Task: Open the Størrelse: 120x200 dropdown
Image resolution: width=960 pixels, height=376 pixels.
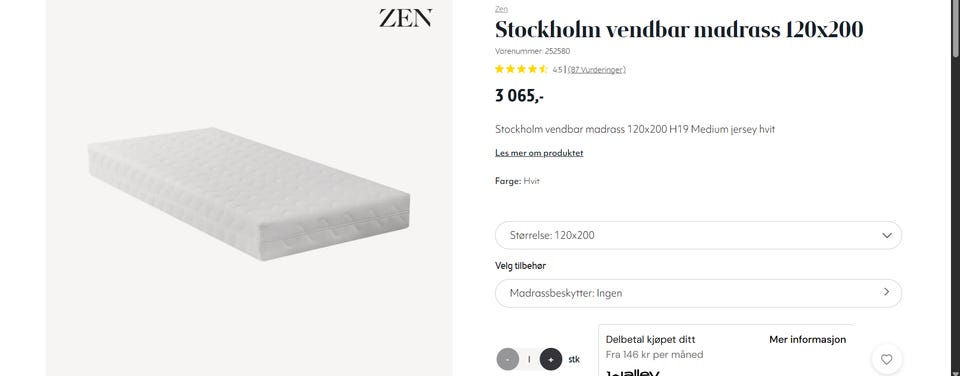Action: (698, 235)
